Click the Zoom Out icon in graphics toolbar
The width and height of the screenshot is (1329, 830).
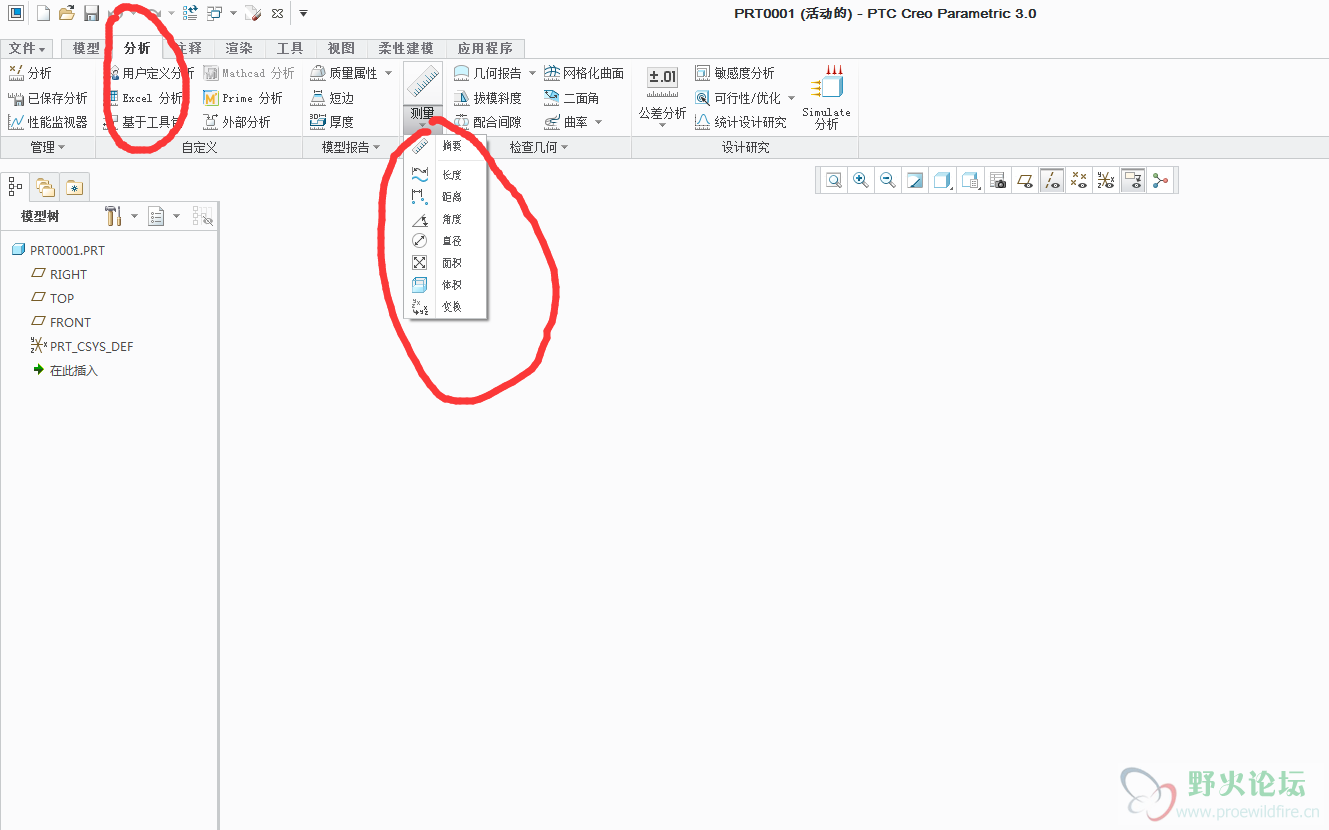[x=888, y=180]
